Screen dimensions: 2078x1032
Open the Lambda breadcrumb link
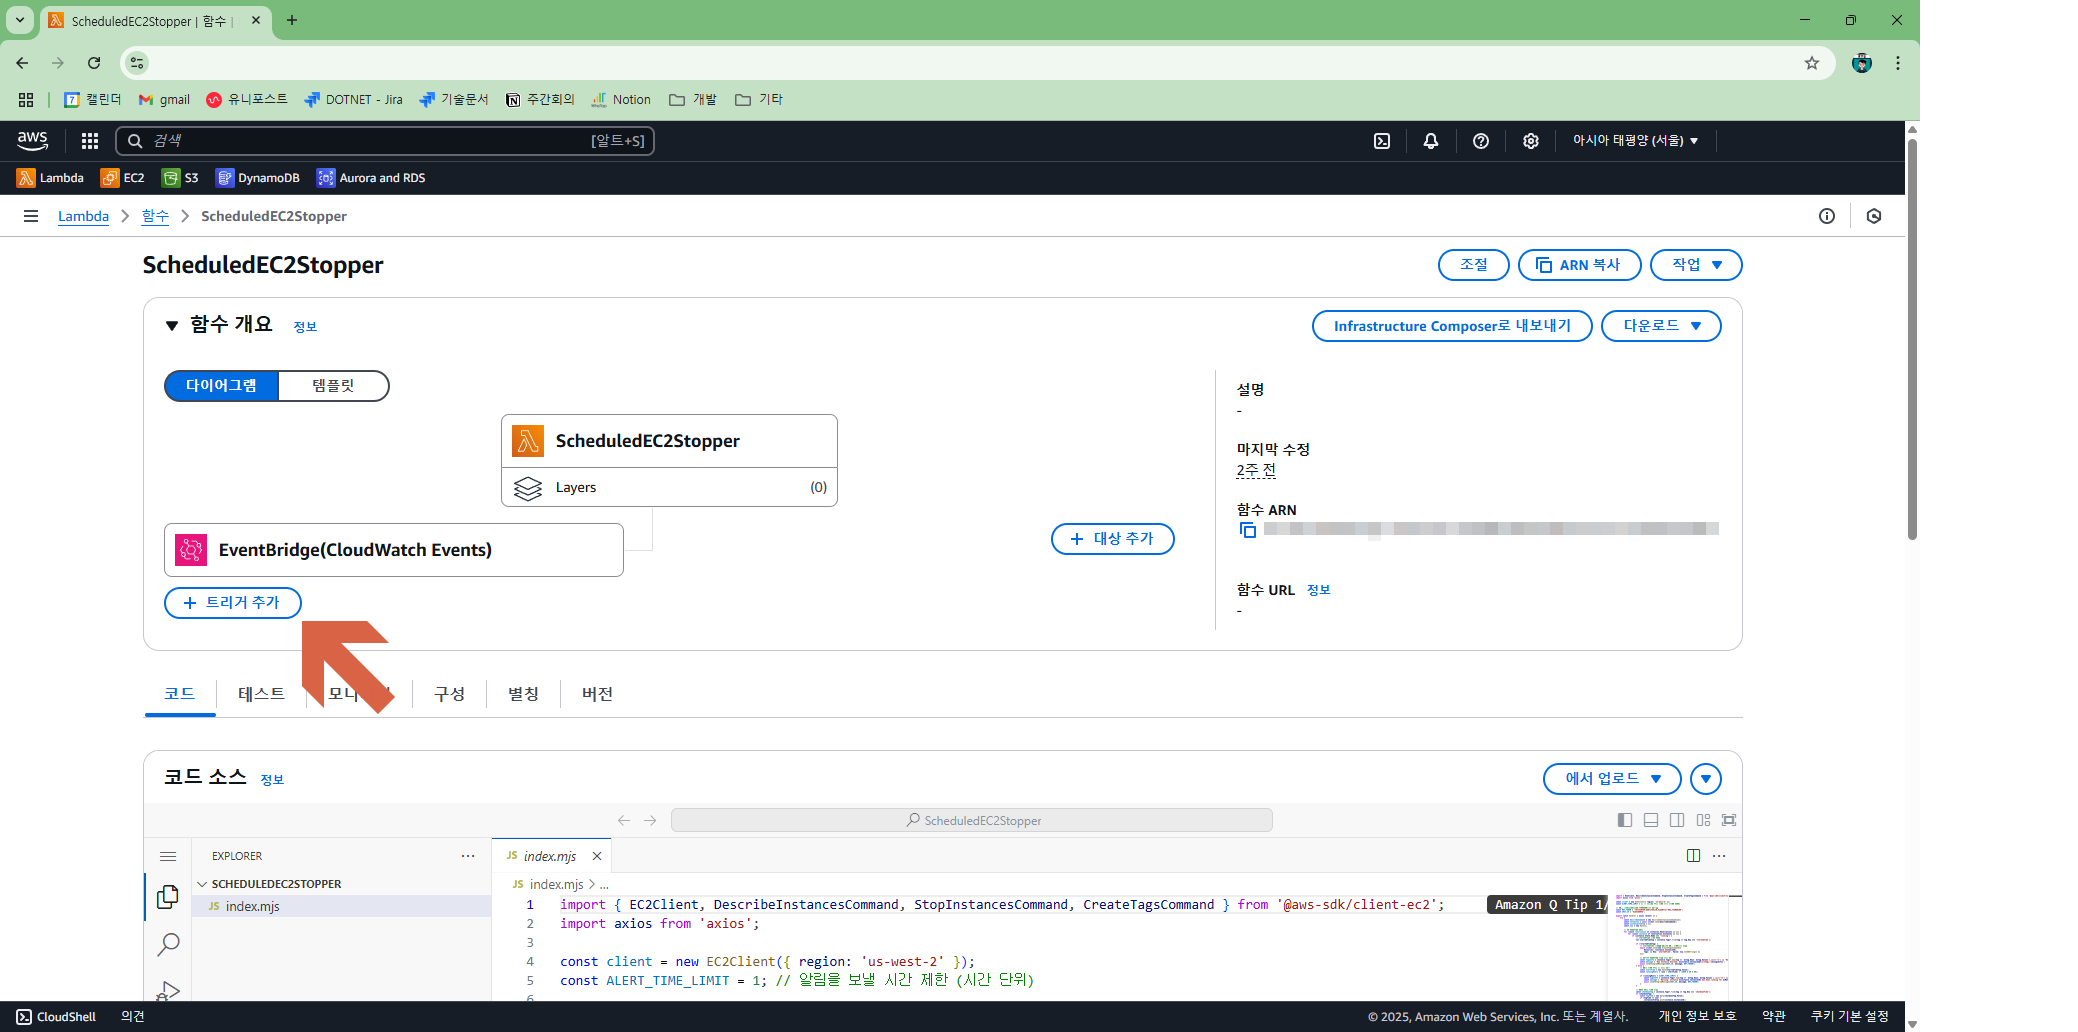pyautogui.click(x=83, y=216)
